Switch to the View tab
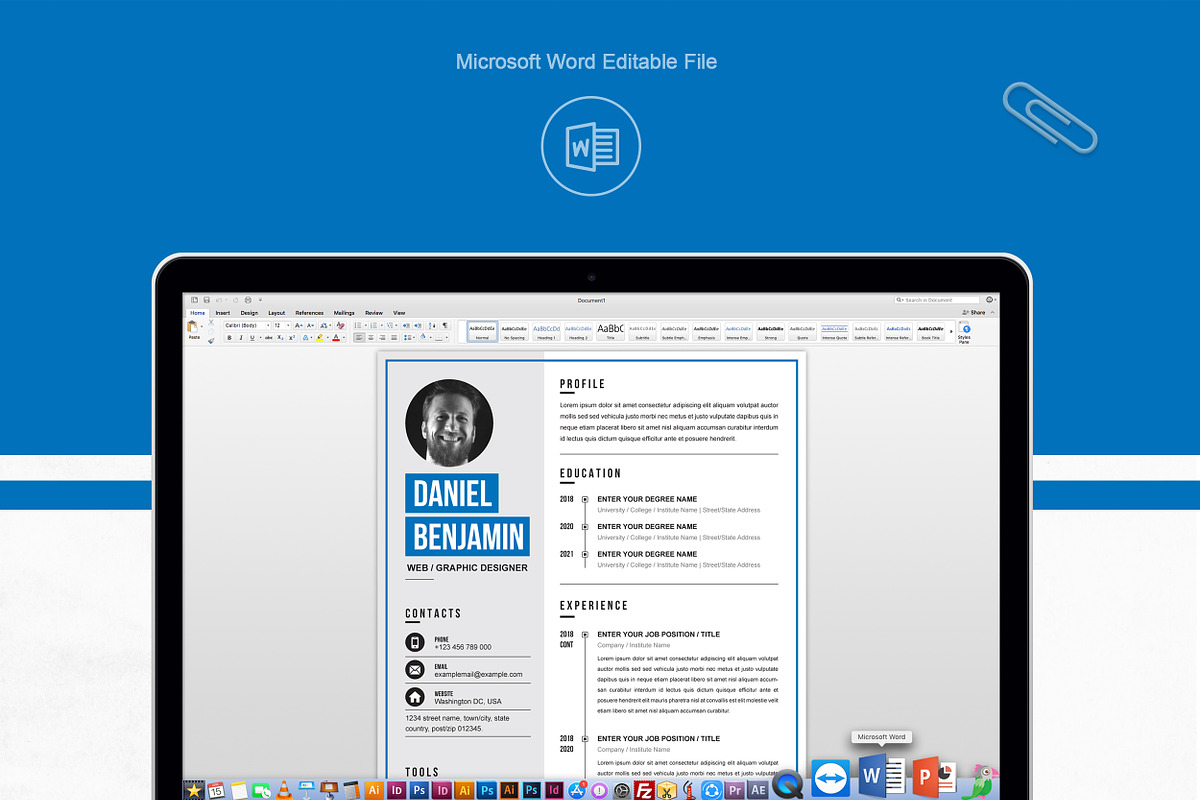Image resolution: width=1200 pixels, height=800 pixels. point(399,313)
